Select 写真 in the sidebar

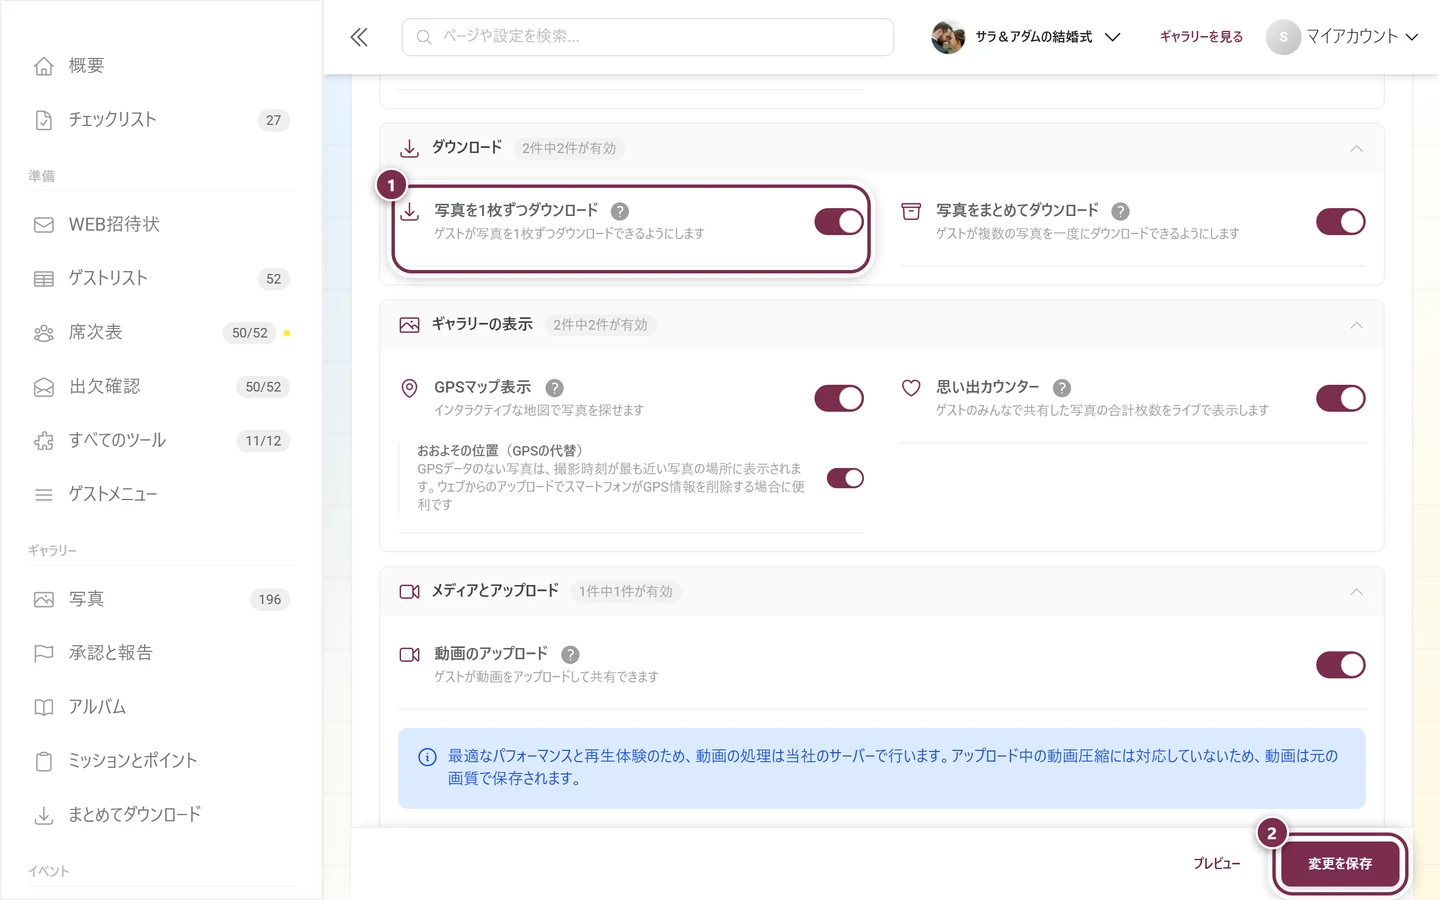[161, 600]
